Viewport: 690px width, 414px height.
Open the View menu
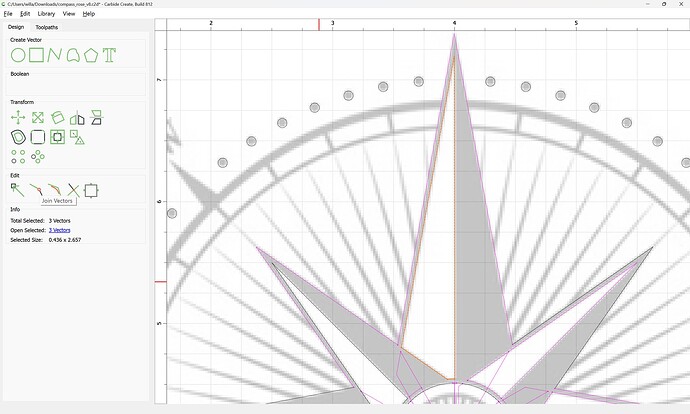[69, 14]
